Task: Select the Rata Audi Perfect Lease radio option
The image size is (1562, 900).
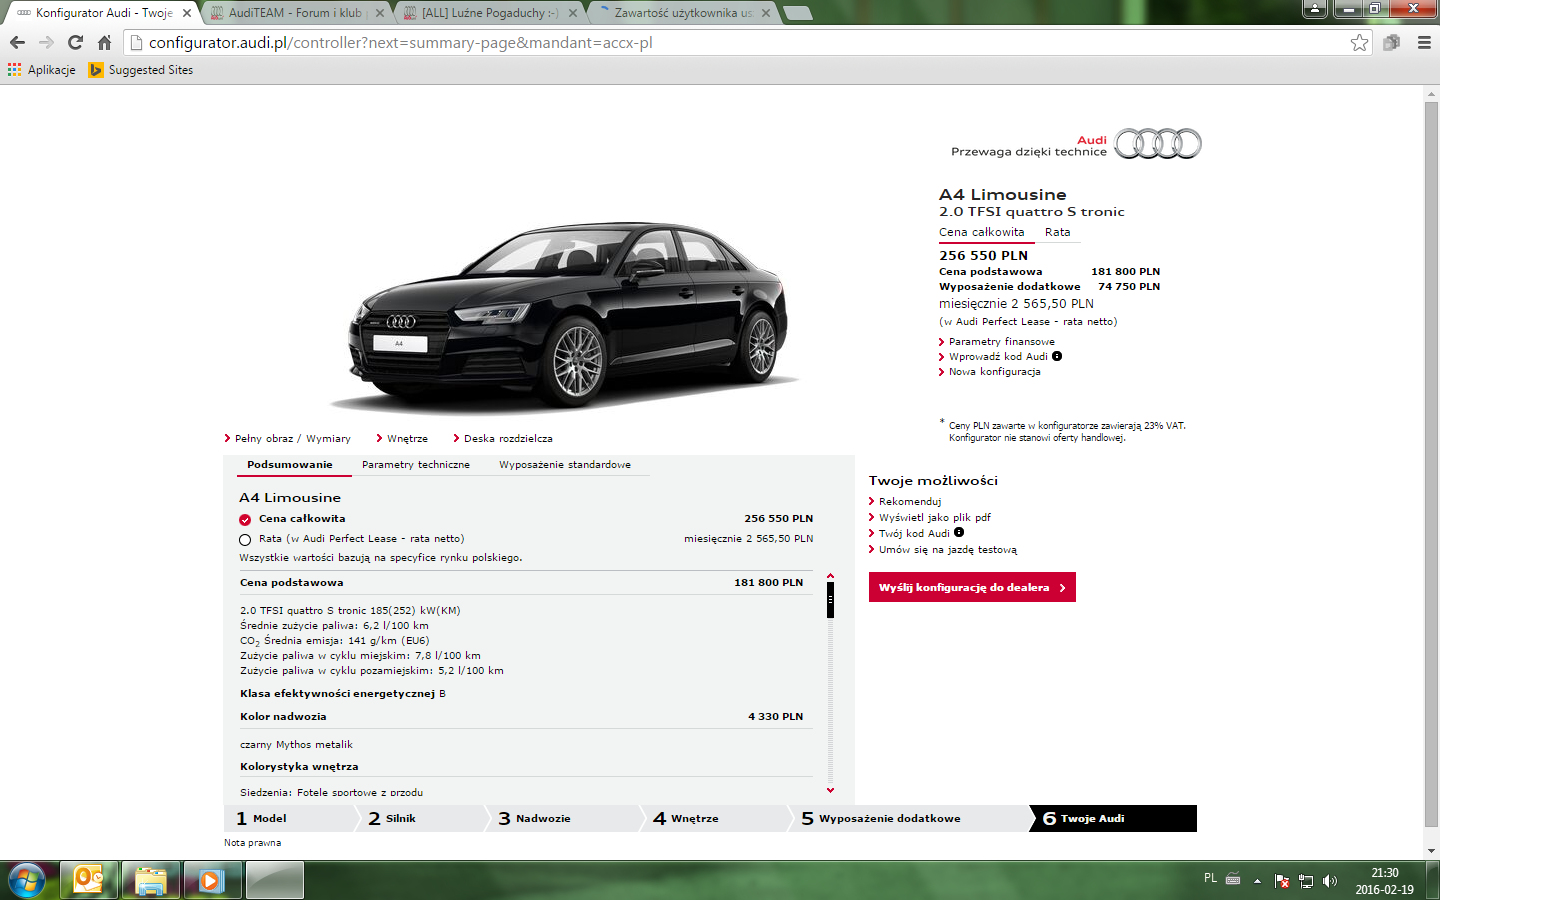Action: point(245,540)
